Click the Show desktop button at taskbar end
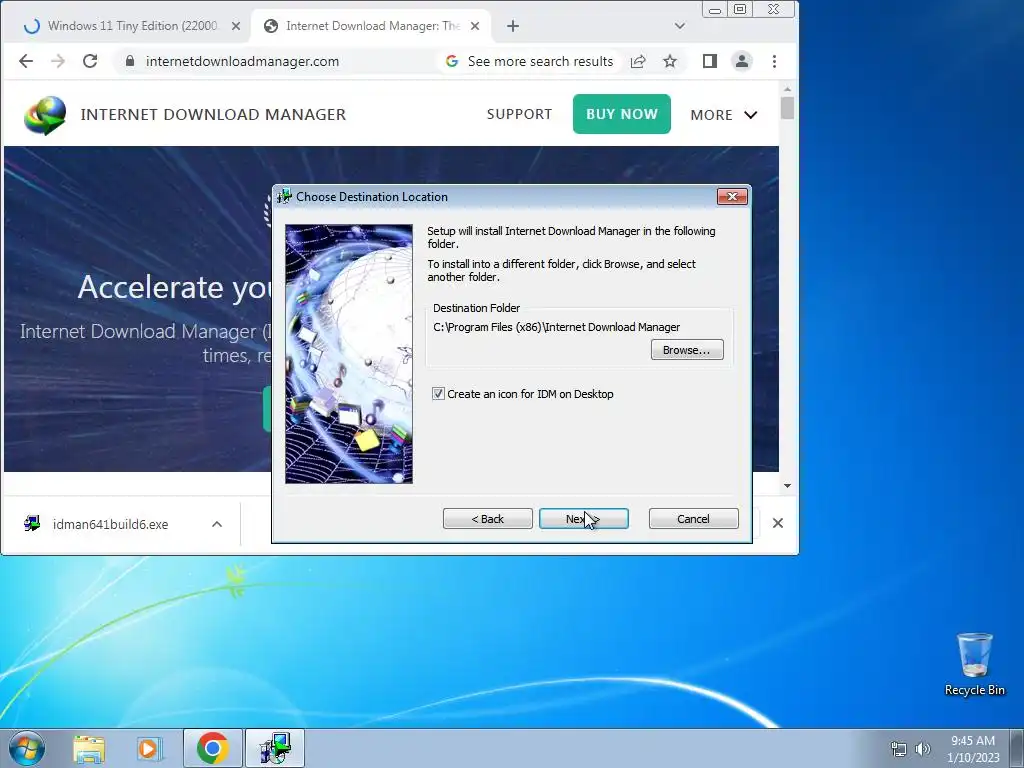 tap(1017, 748)
